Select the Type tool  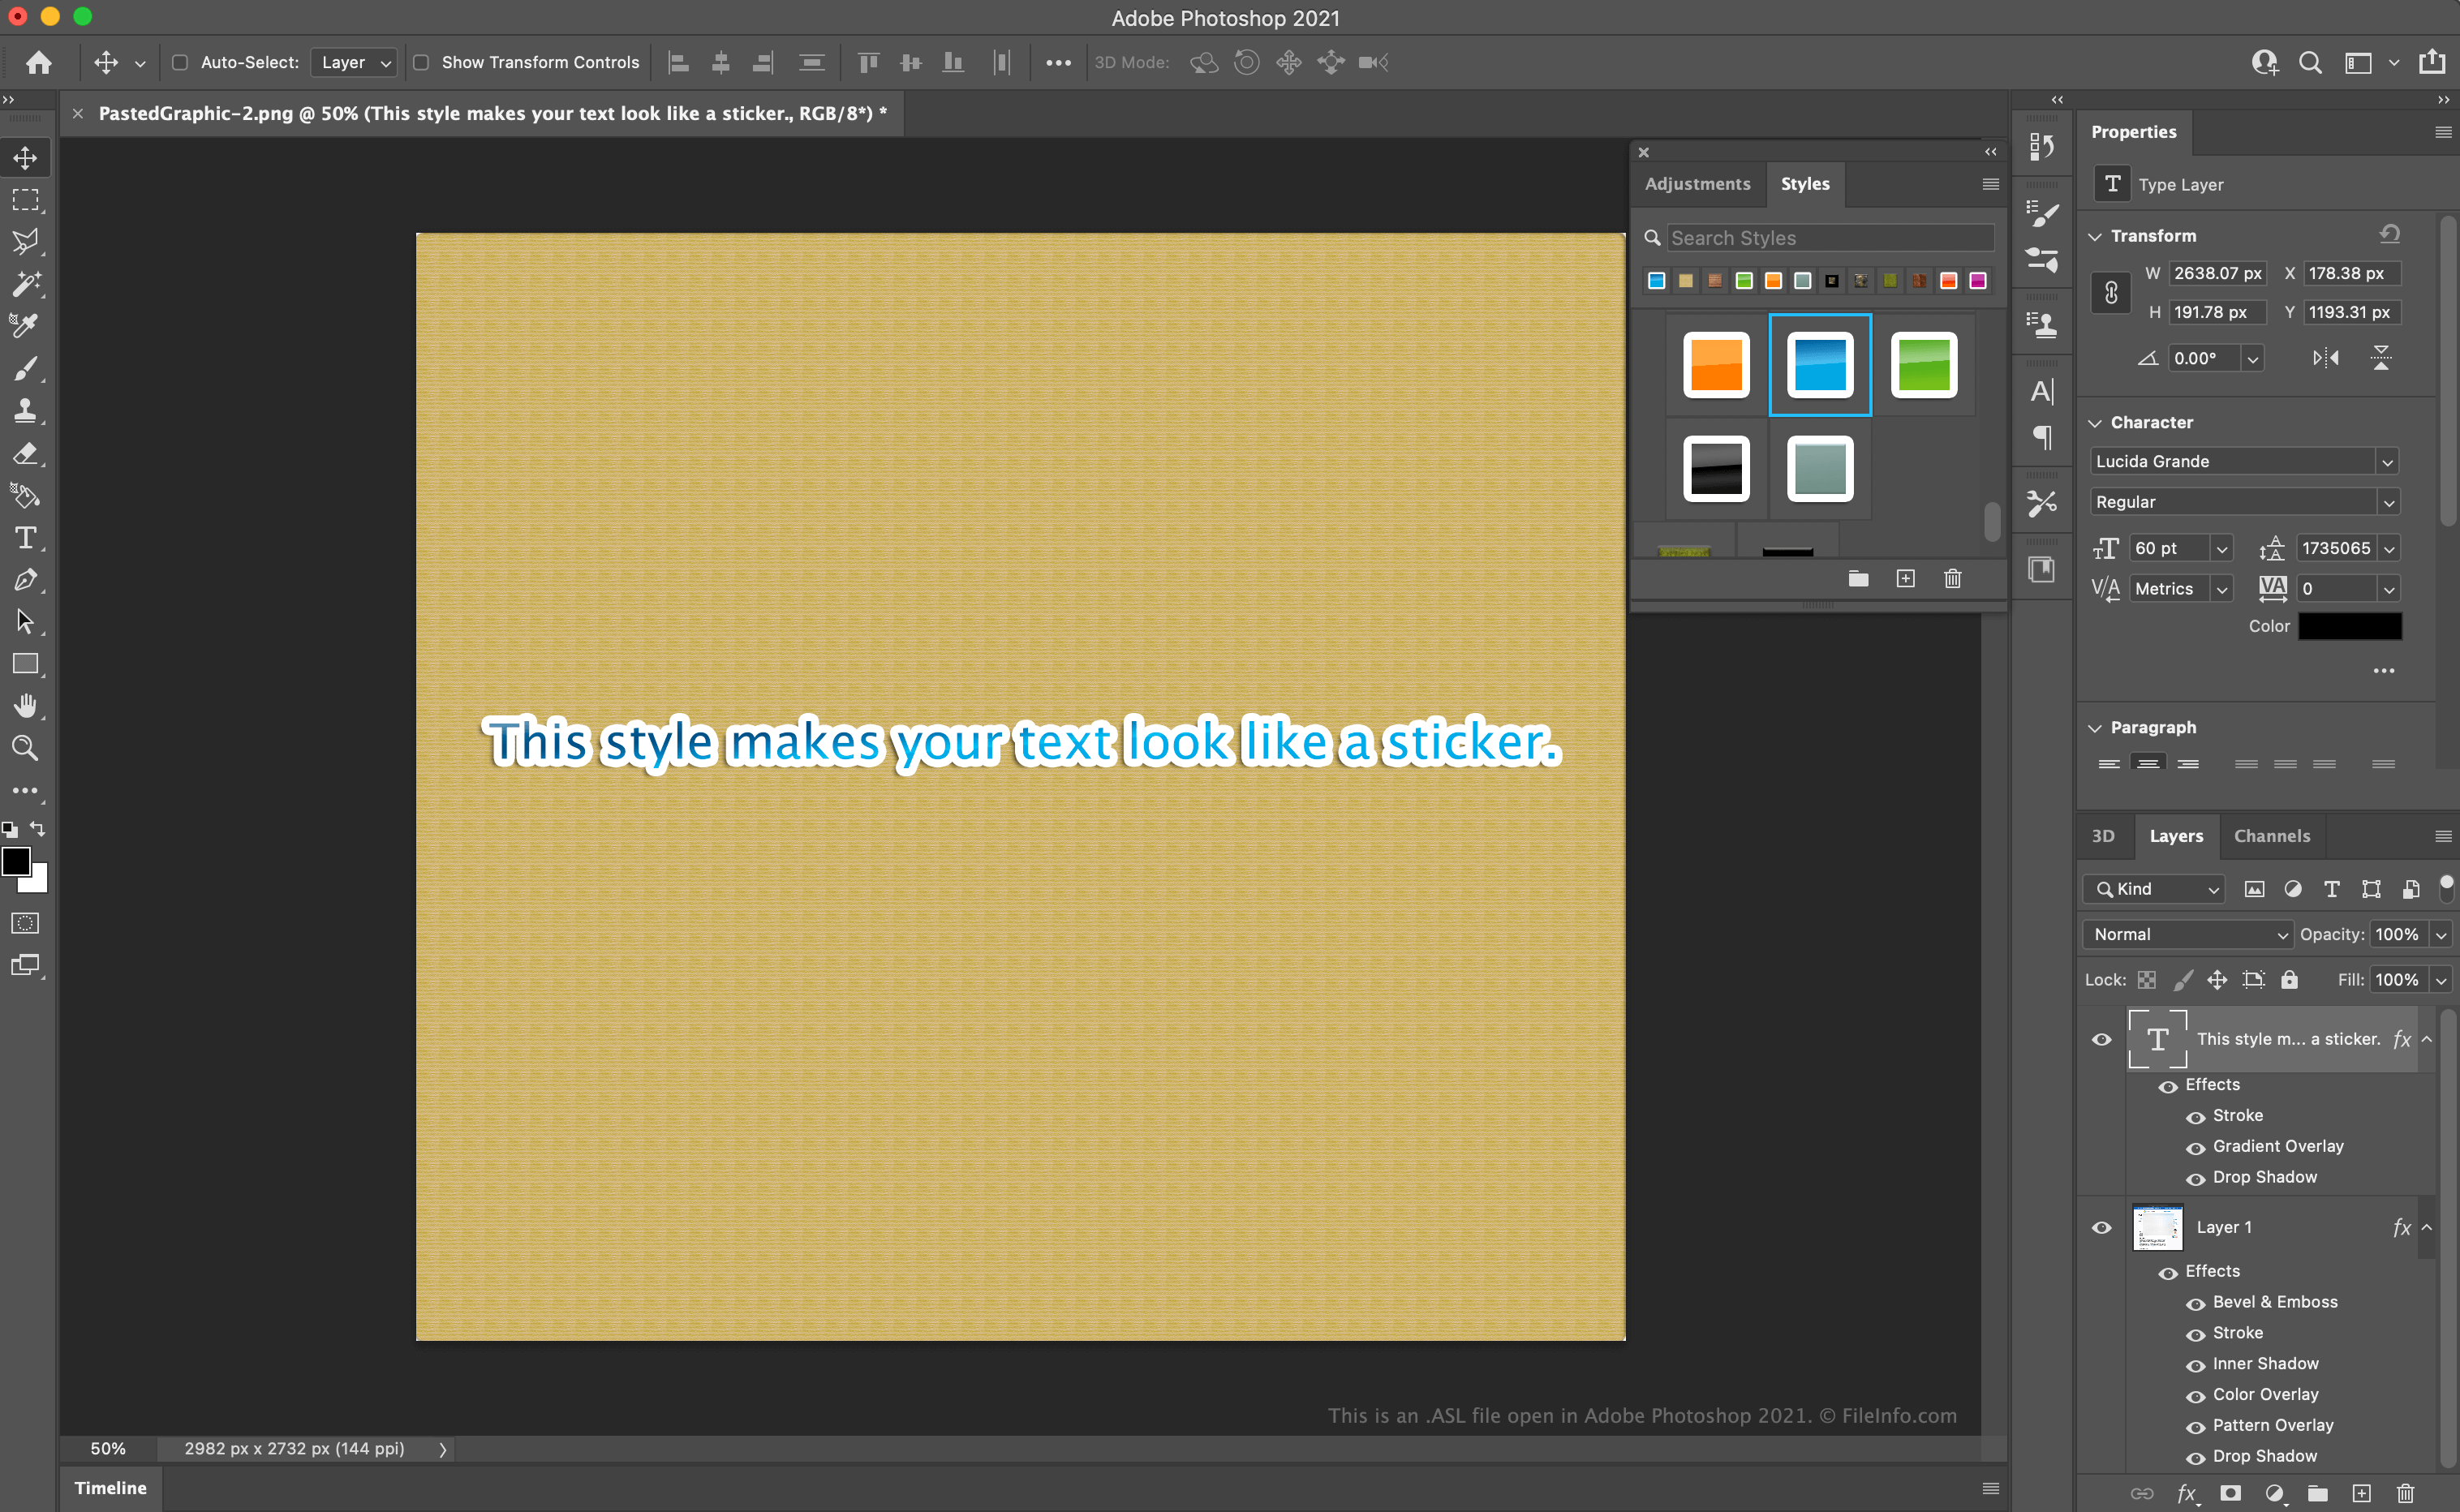[x=24, y=537]
